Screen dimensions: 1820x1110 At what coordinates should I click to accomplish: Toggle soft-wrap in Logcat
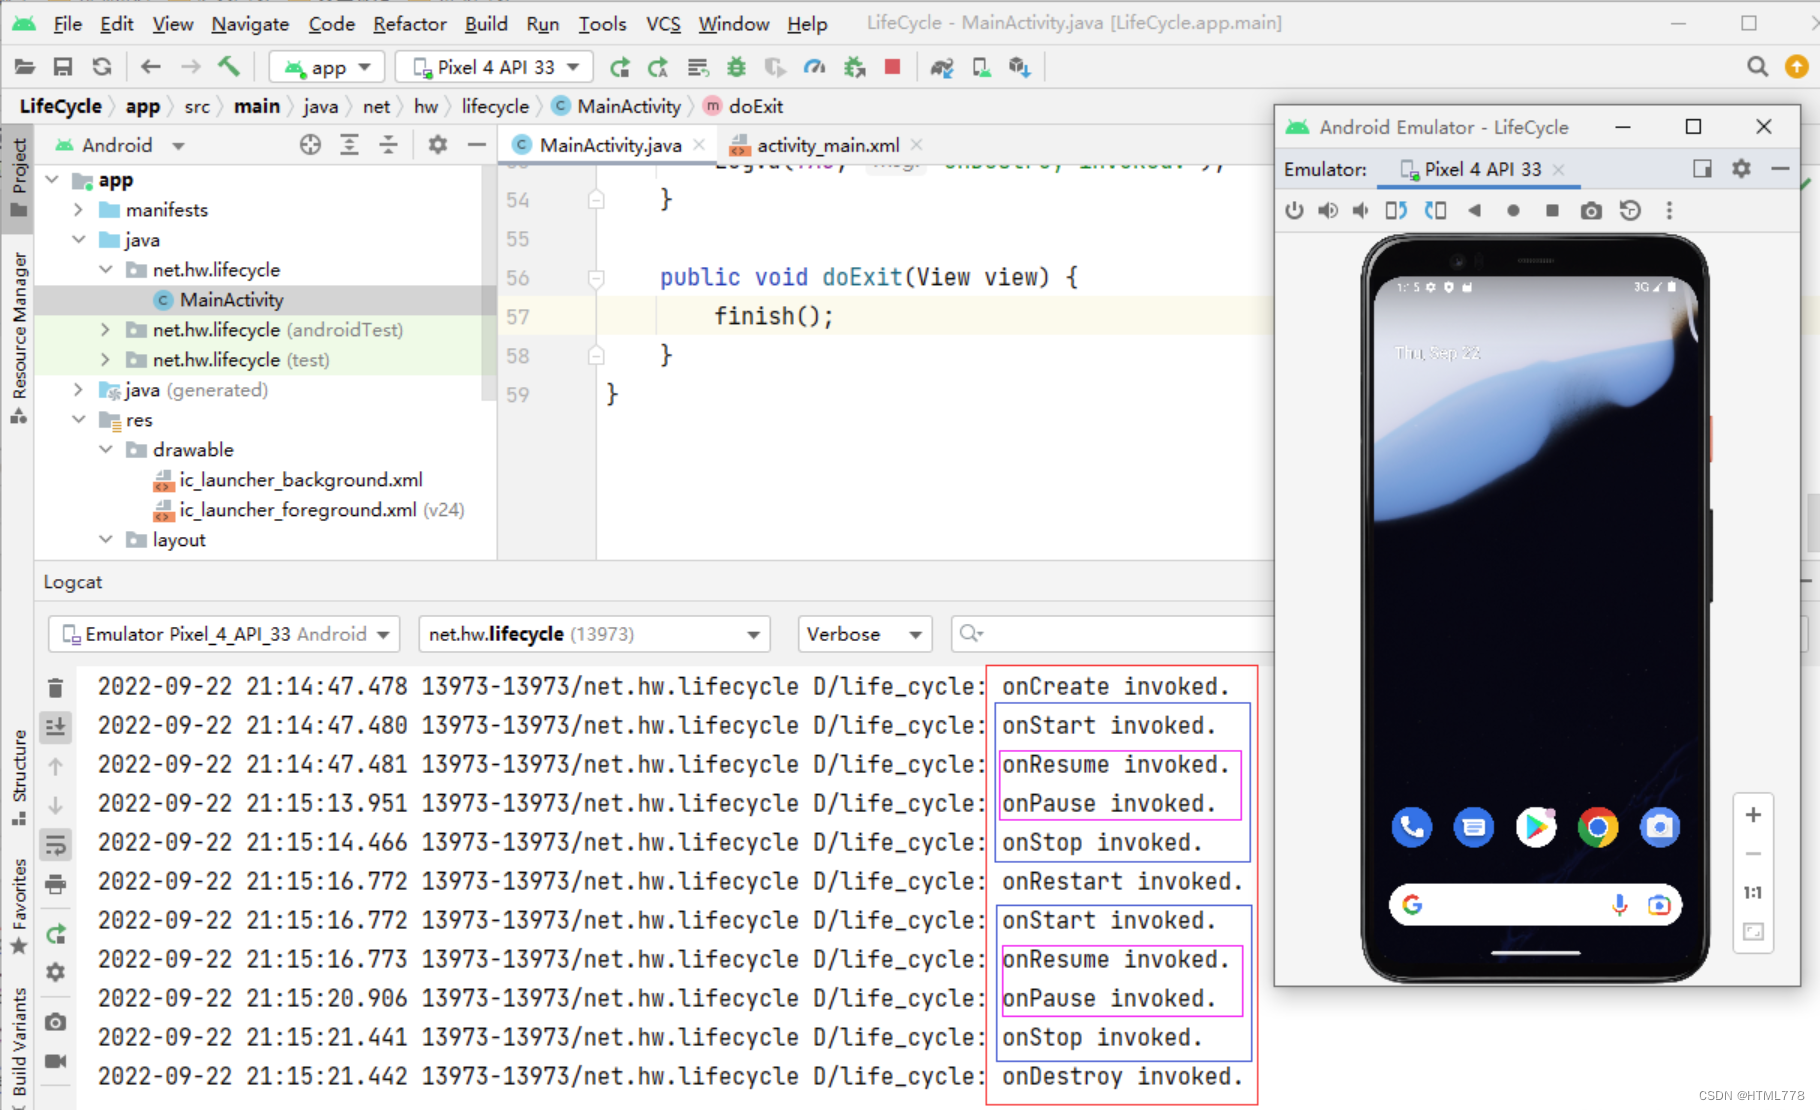click(x=56, y=844)
